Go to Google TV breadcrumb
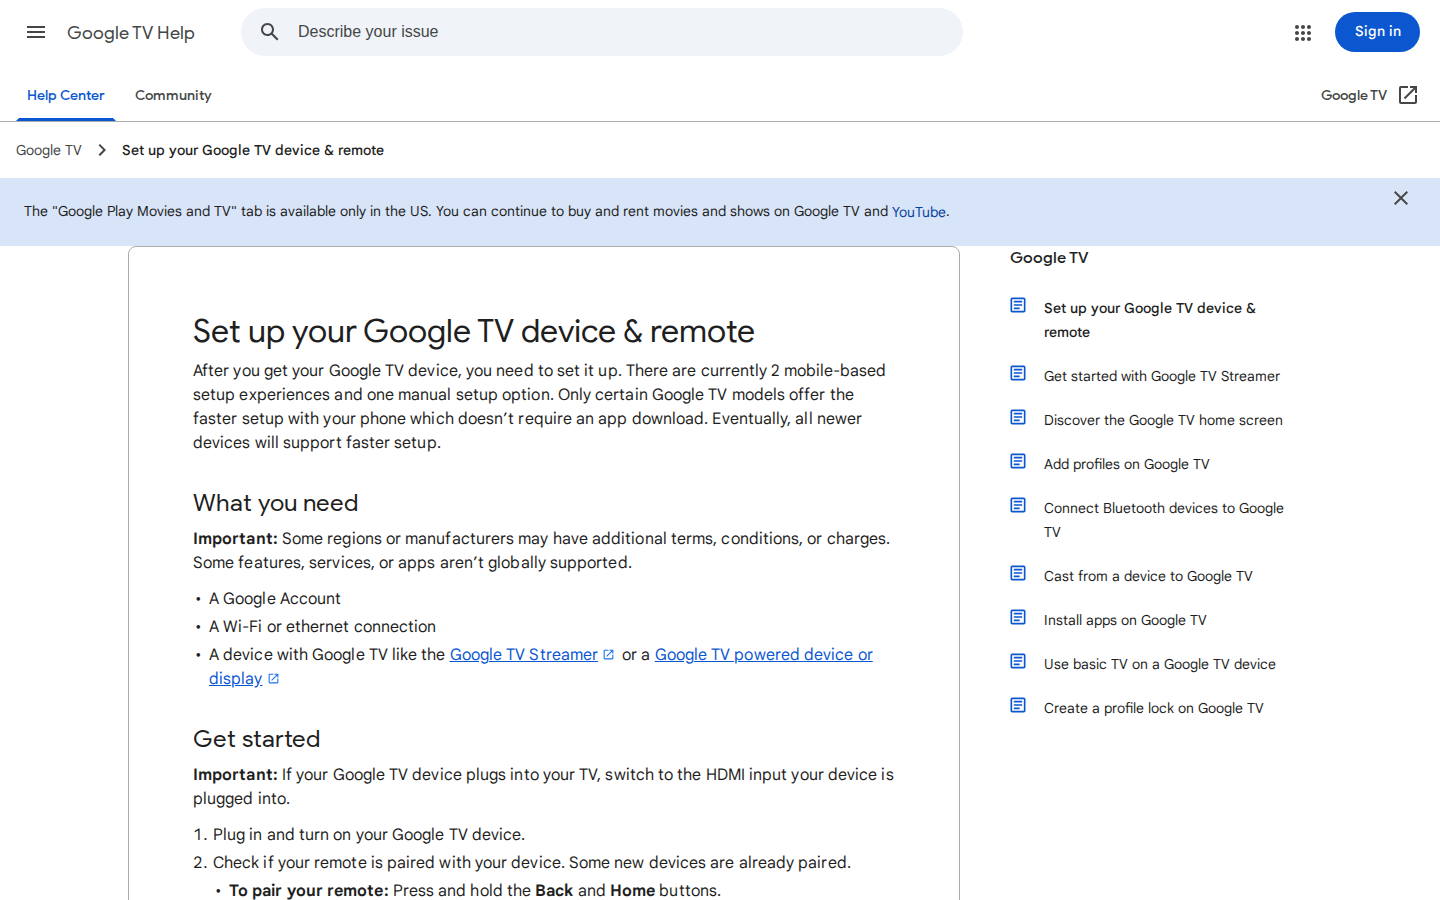 (x=49, y=150)
